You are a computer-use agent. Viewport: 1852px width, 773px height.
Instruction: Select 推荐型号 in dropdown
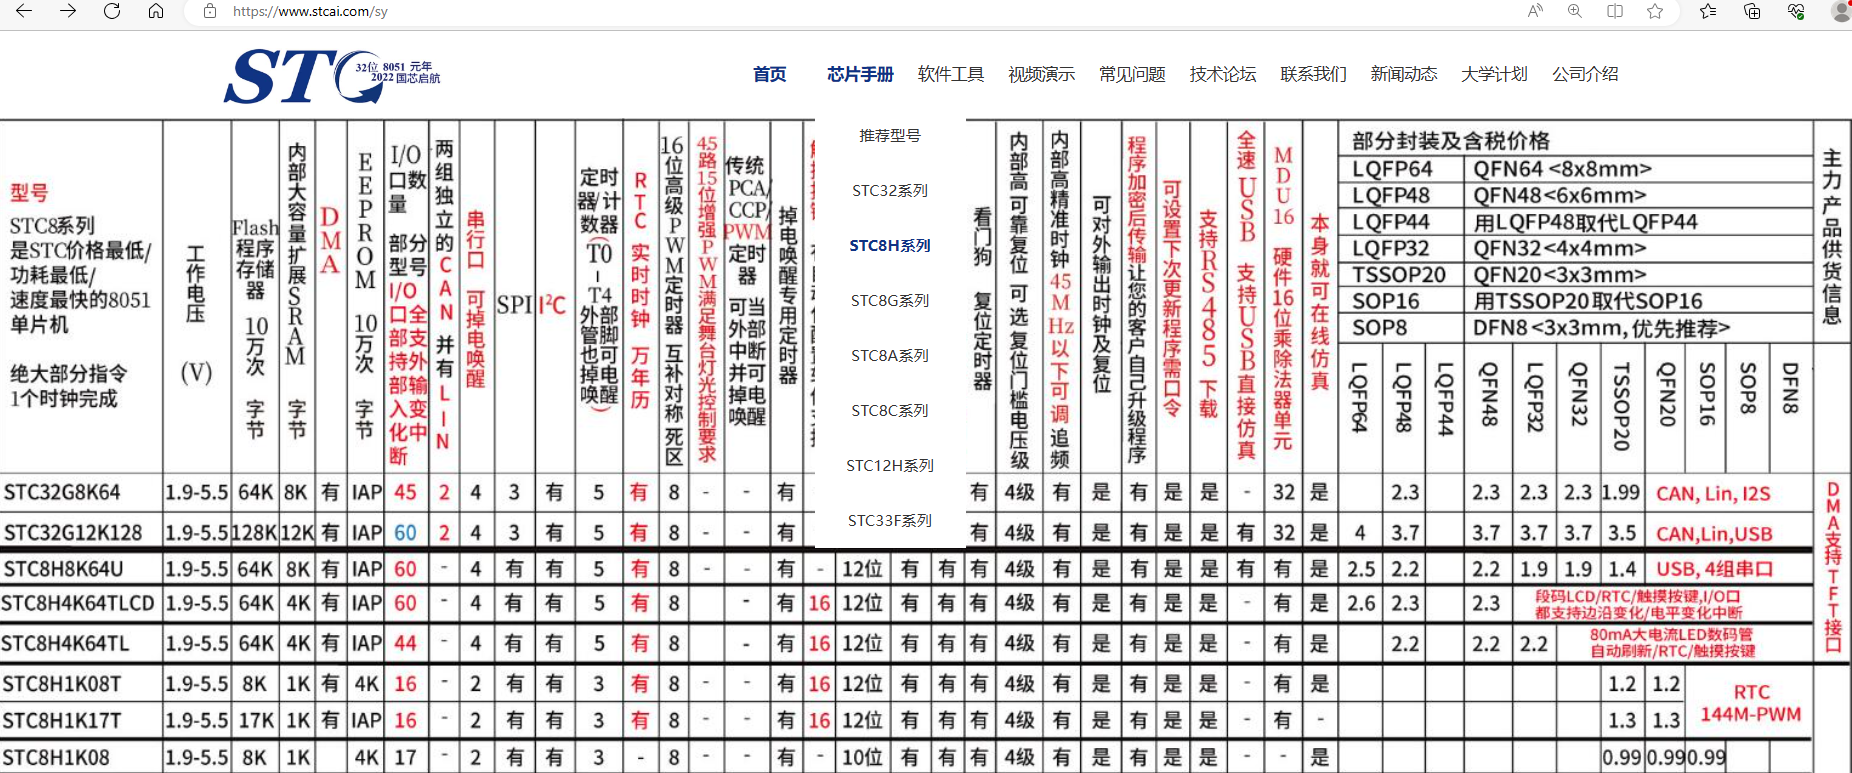pyautogui.click(x=890, y=135)
